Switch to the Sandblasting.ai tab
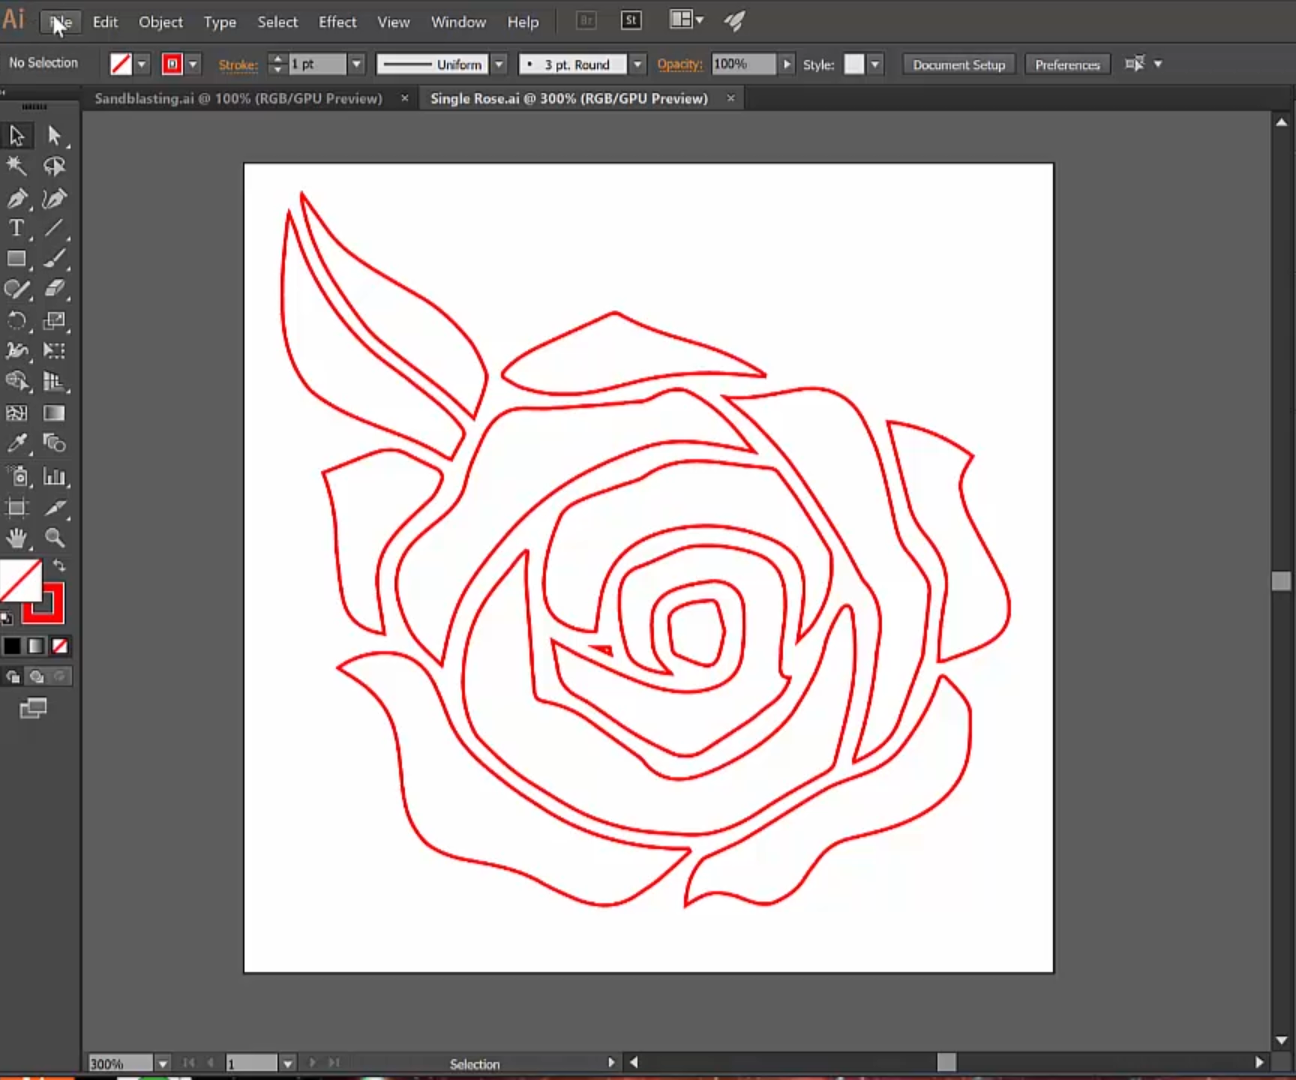 (237, 98)
